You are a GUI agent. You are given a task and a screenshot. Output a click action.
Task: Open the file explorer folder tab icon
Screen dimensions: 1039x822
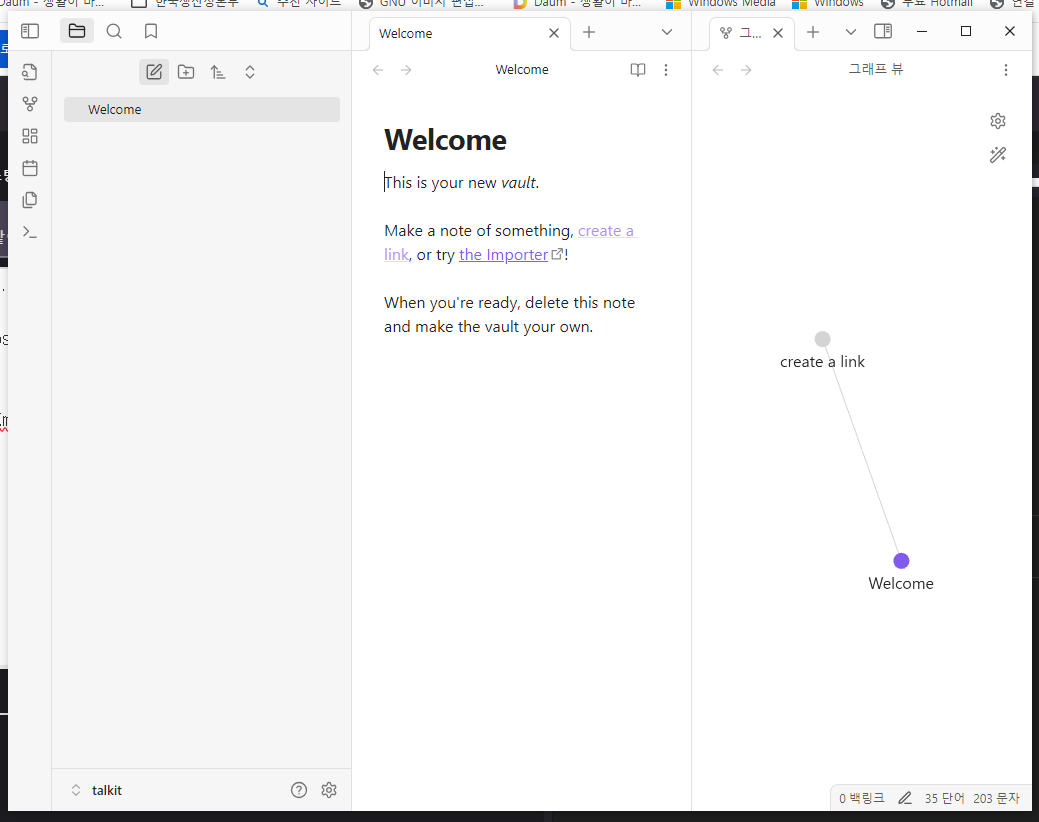point(77,31)
